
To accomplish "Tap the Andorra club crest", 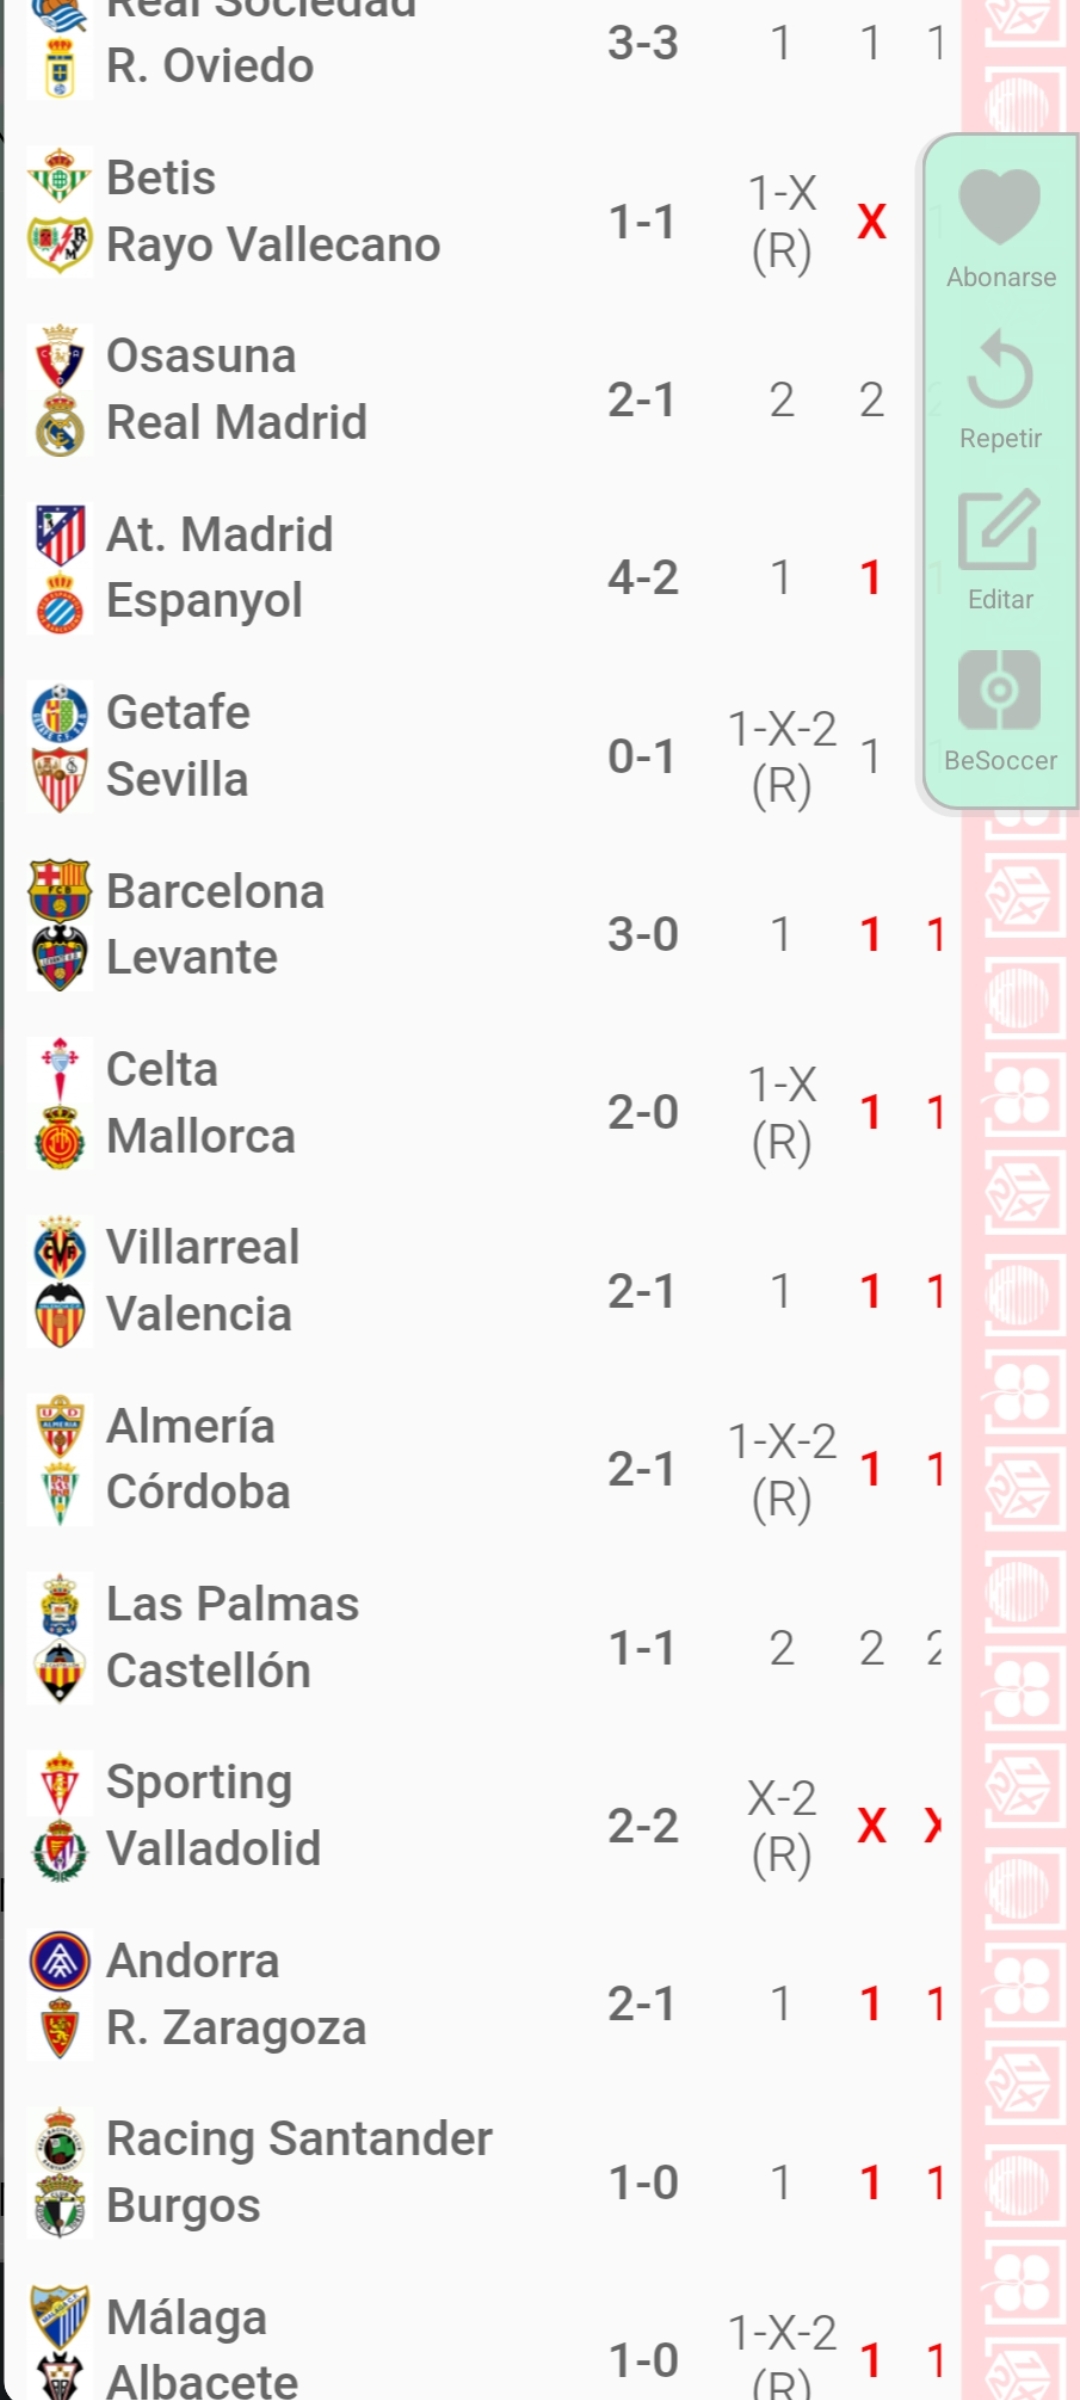I will 60,1961.
